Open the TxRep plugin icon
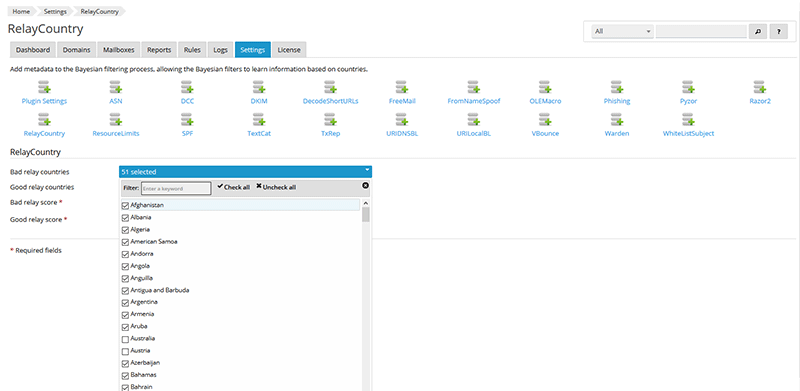 point(330,119)
